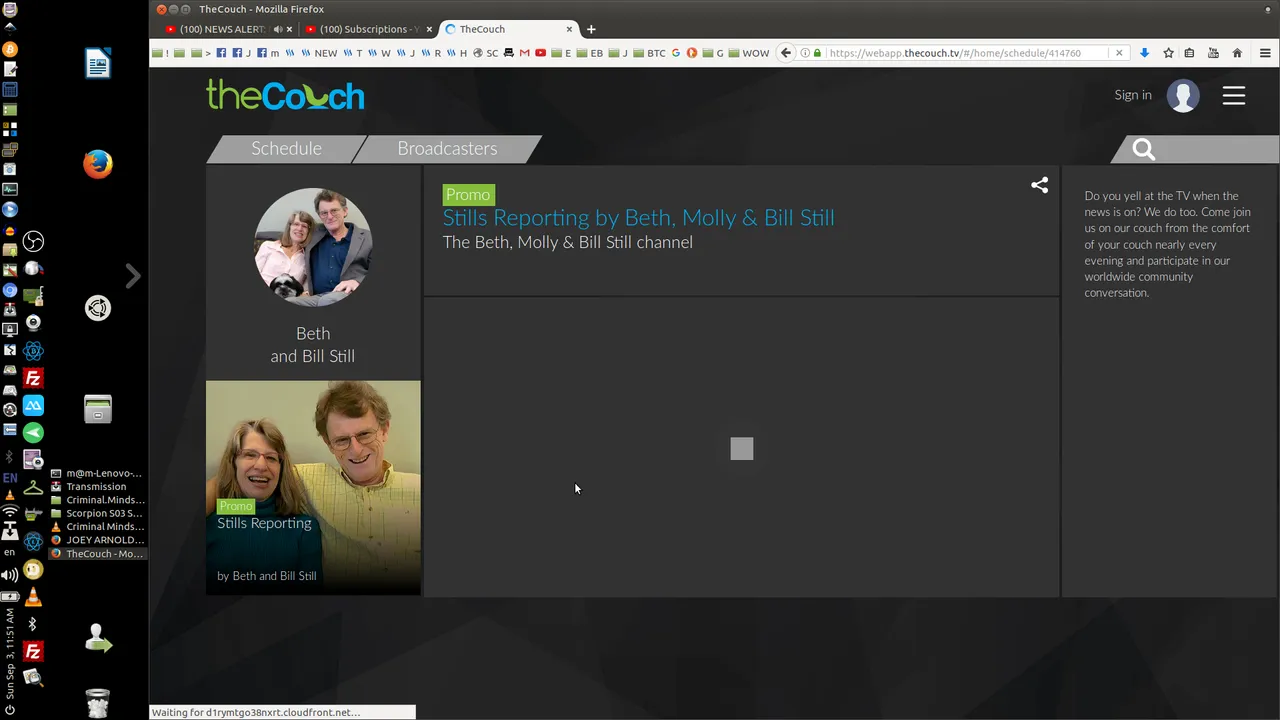The height and width of the screenshot is (720, 1280).
Task: Open the EB bookmarks folder
Action: tap(590, 53)
